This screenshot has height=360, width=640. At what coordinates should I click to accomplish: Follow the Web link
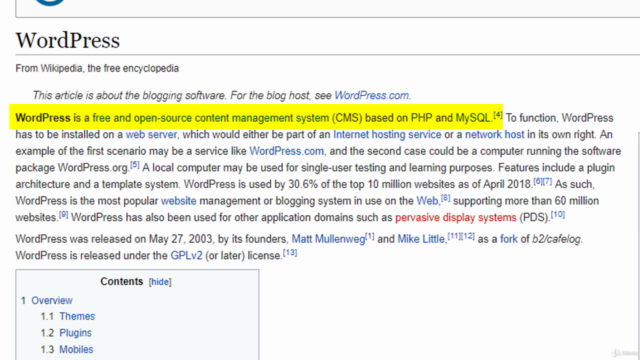coord(427,201)
